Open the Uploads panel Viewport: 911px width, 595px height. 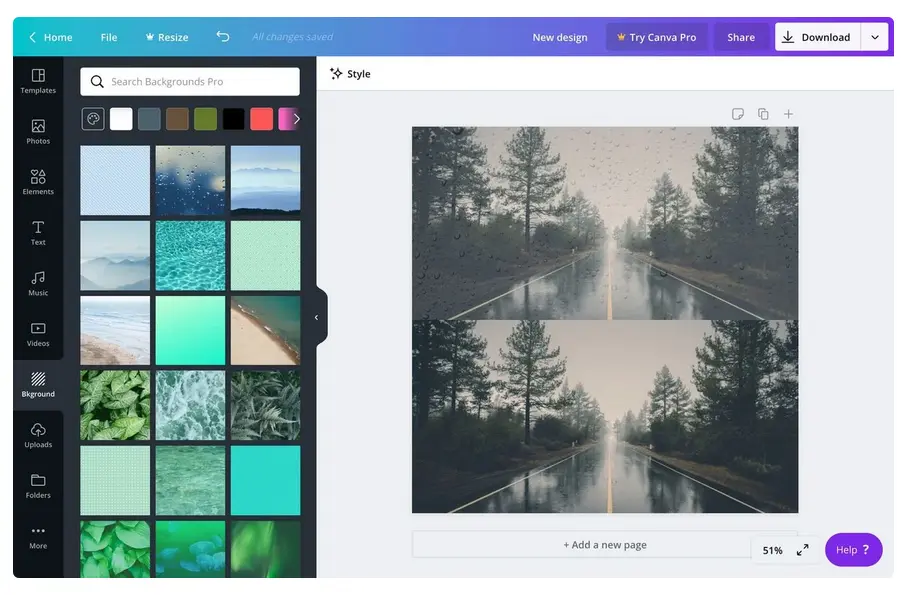point(38,435)
